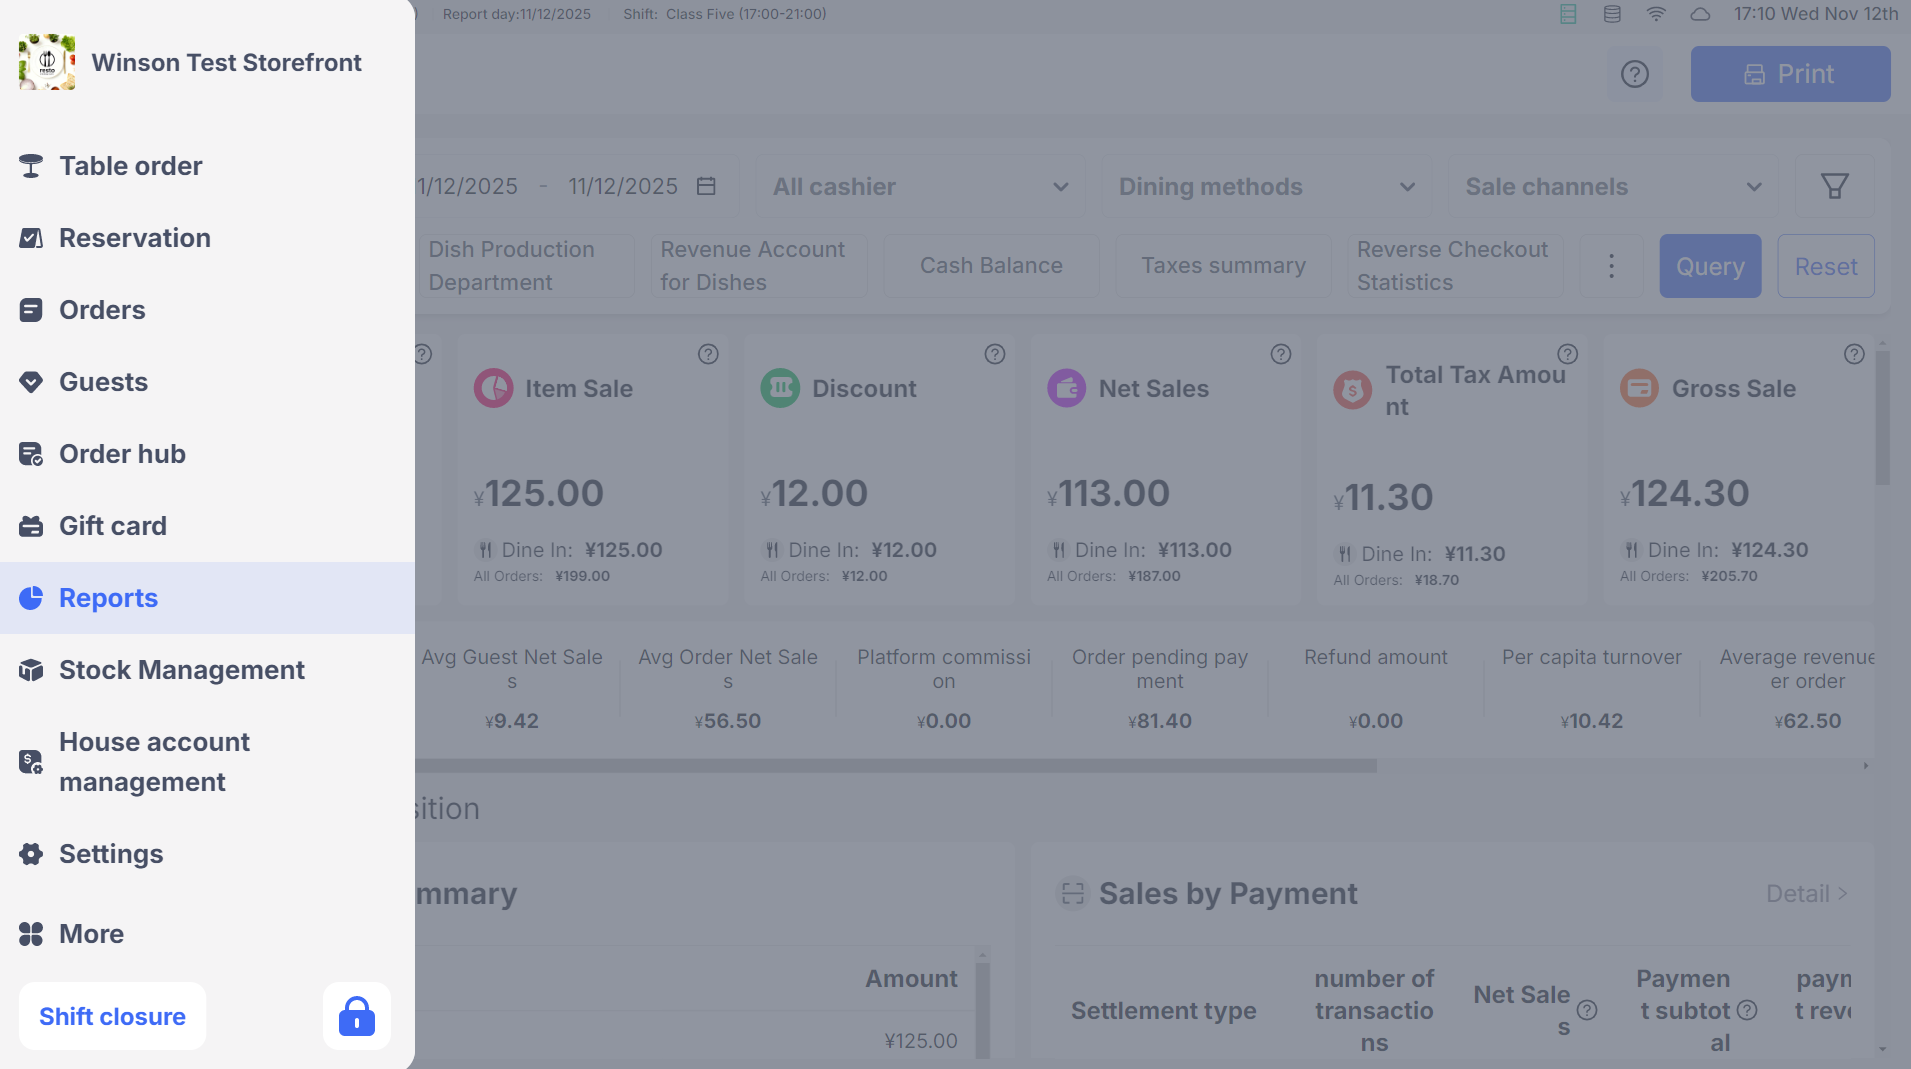The height and width of the screenshot is (1069, 1911).
Task: Click the Winson Test Storefront logo
Action: (x=47, y=62)
